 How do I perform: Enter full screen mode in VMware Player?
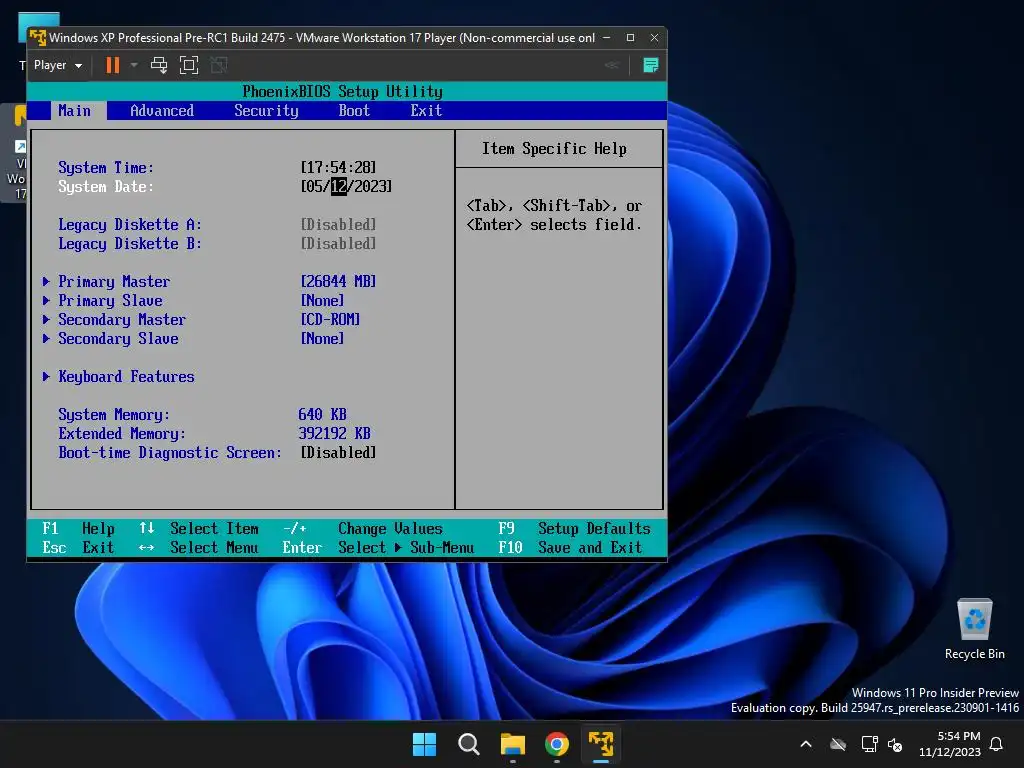189,65
